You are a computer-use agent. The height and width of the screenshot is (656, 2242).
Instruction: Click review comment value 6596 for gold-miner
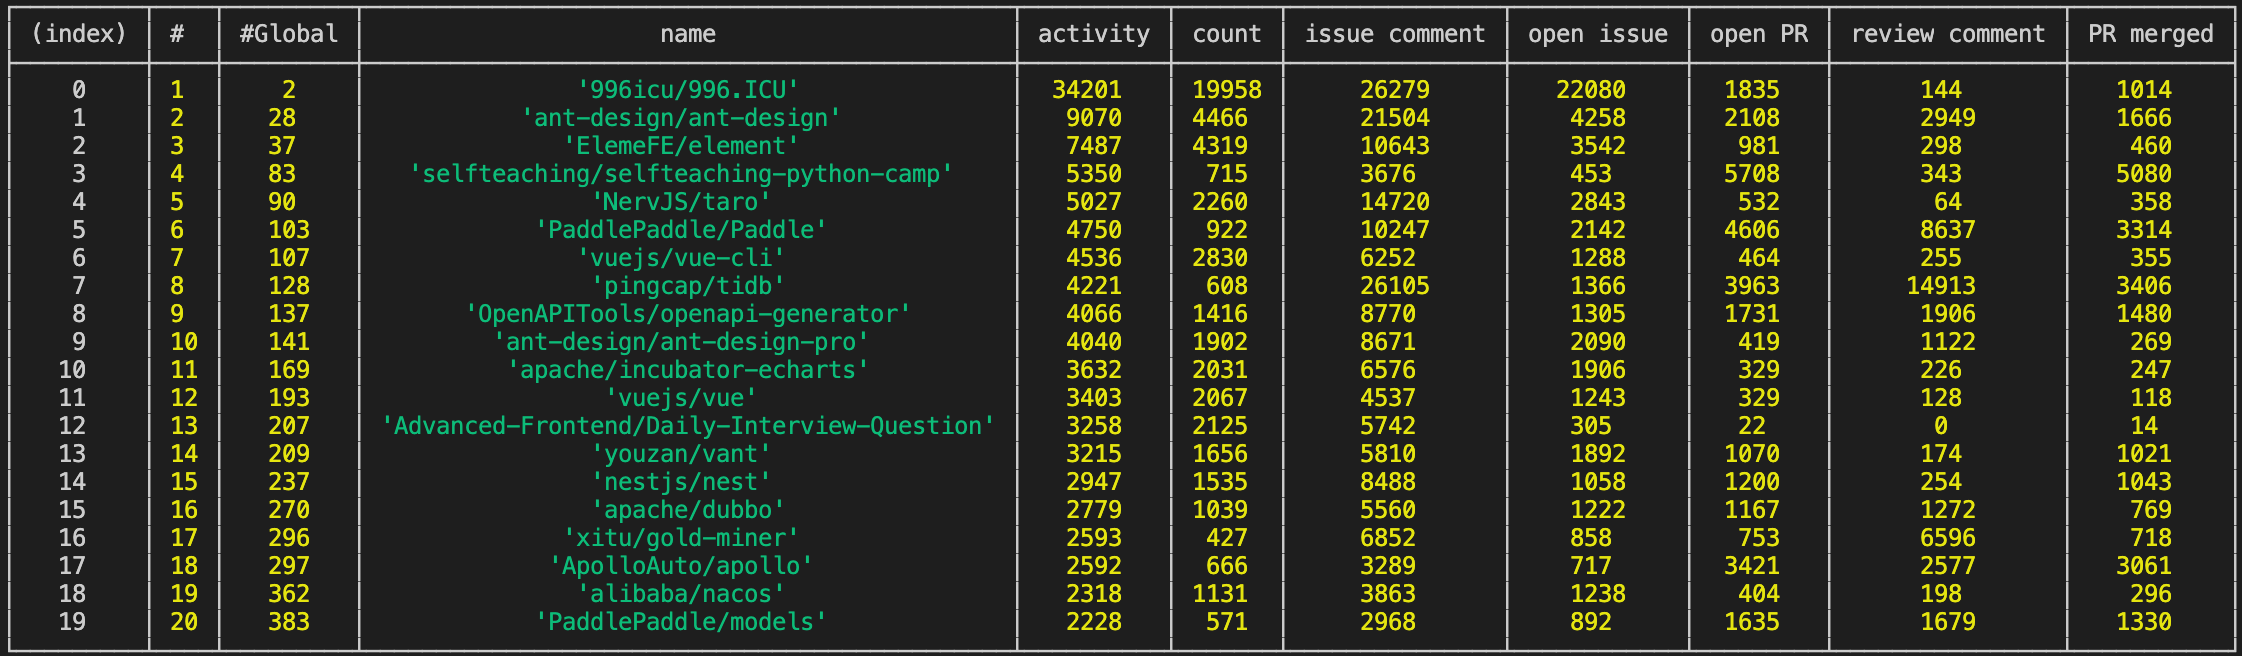coord(1947,538)
